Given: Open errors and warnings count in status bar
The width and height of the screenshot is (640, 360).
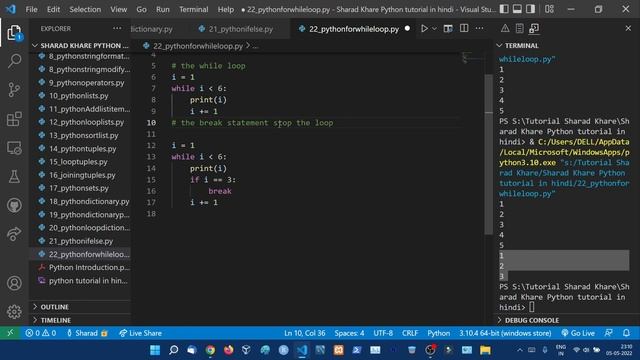Looking at the screenshot, I should [41, 333].
